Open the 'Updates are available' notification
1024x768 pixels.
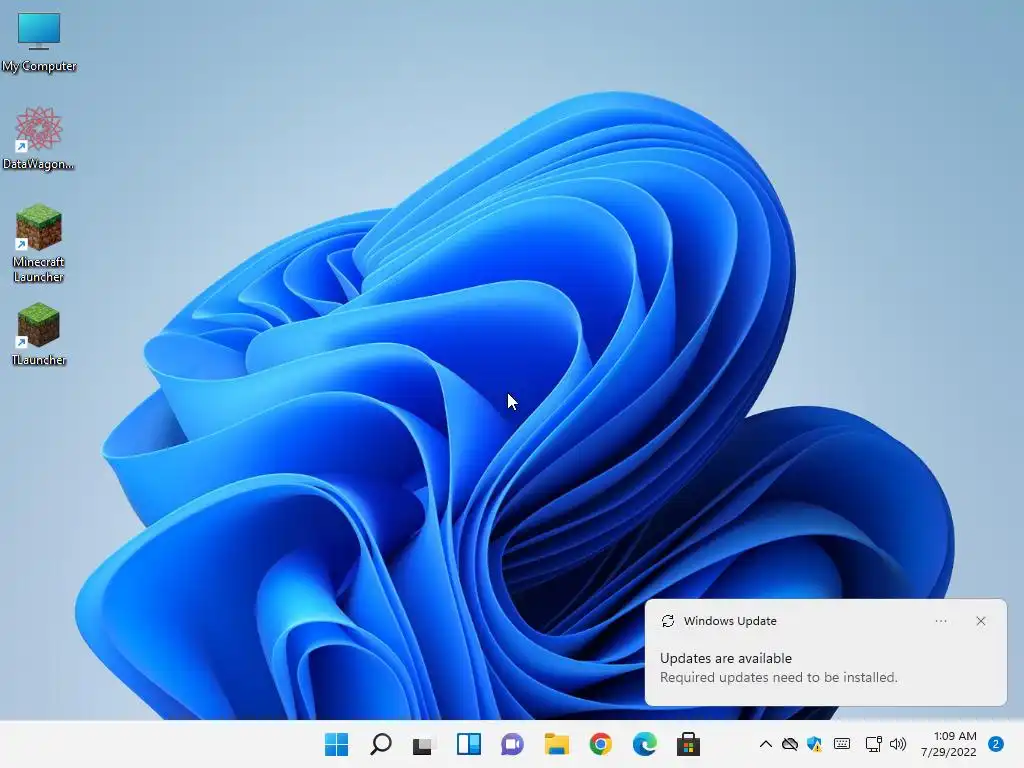coord(726,658)
